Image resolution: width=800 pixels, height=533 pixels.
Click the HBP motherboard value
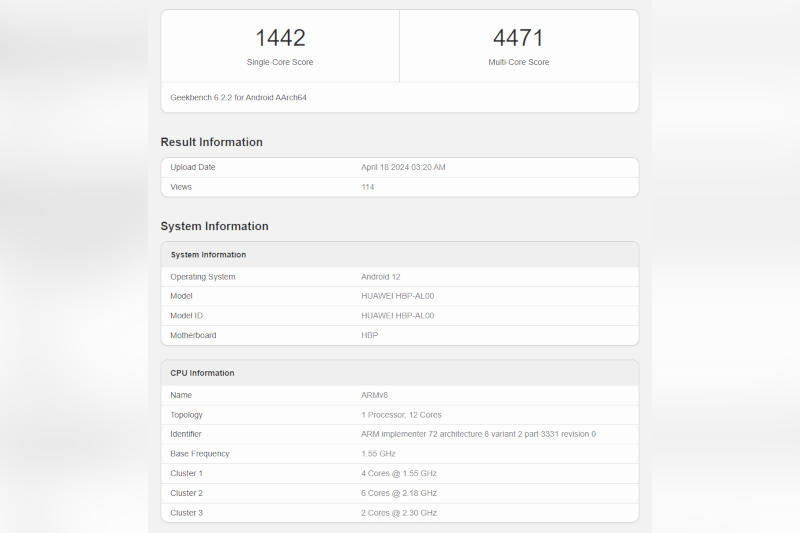pos(370,335)
